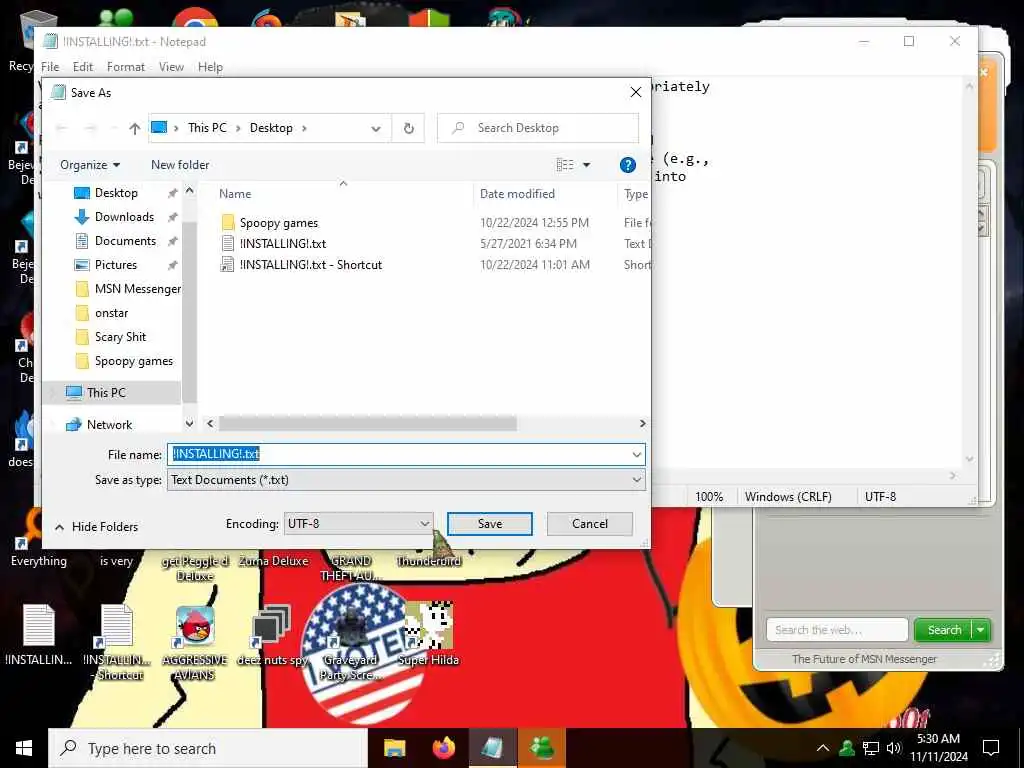Open Downloads in the navigation pane

pos(124,217)
